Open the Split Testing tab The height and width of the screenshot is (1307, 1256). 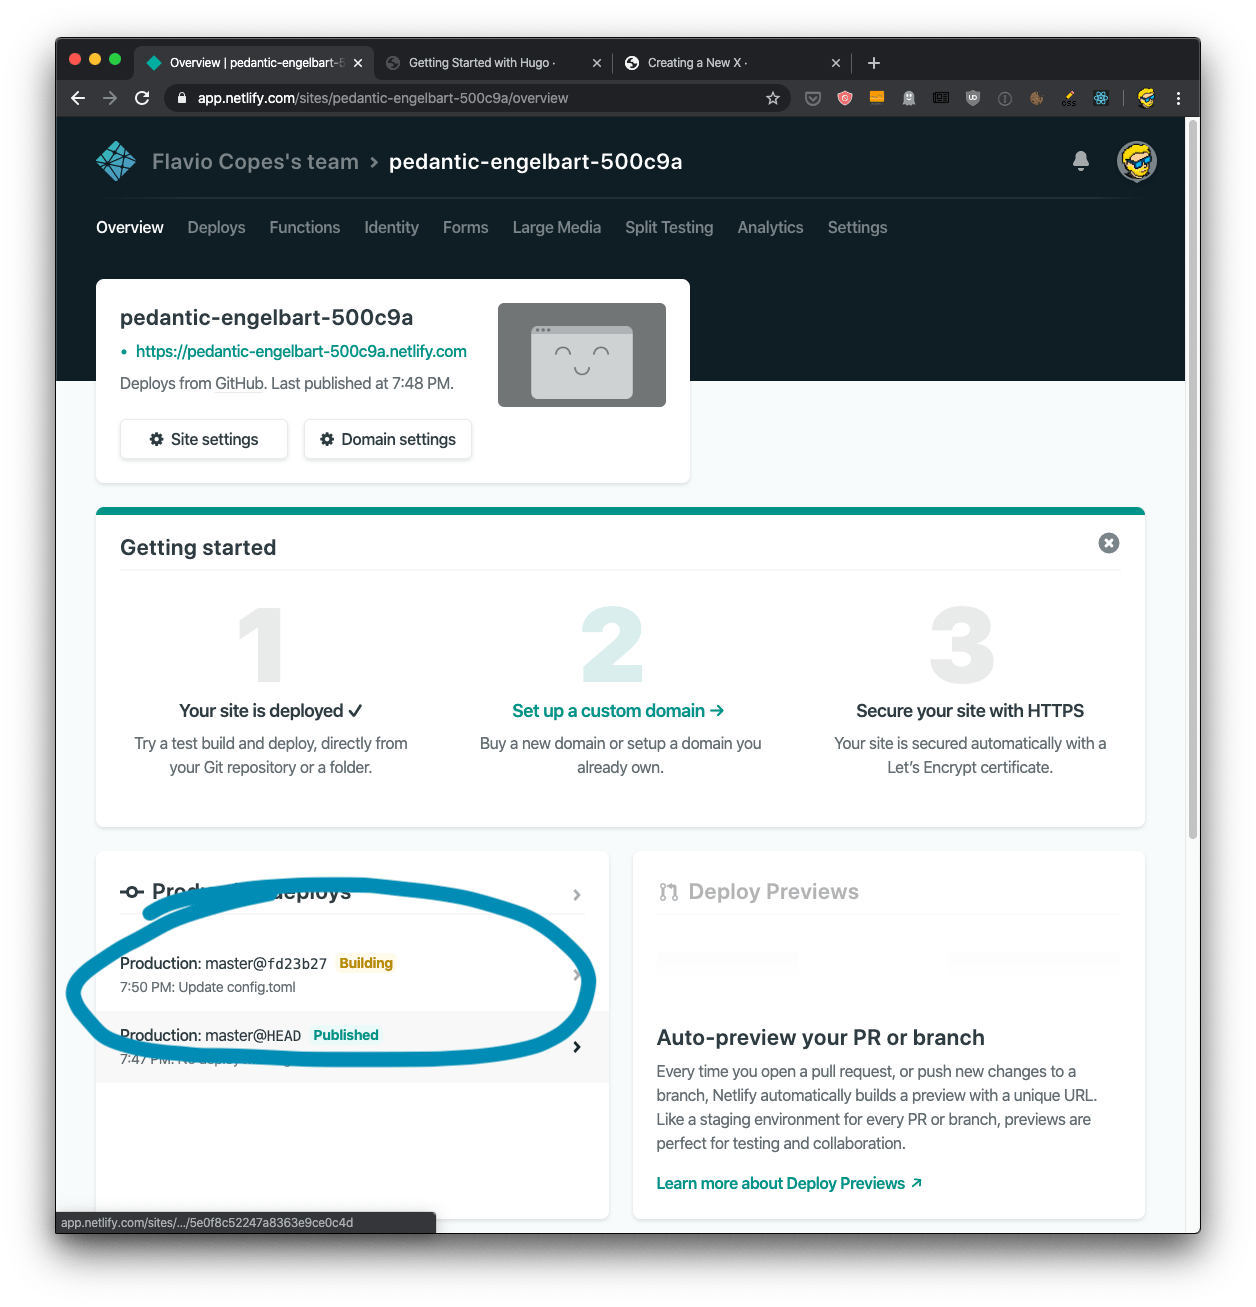[x=669, y=227]
